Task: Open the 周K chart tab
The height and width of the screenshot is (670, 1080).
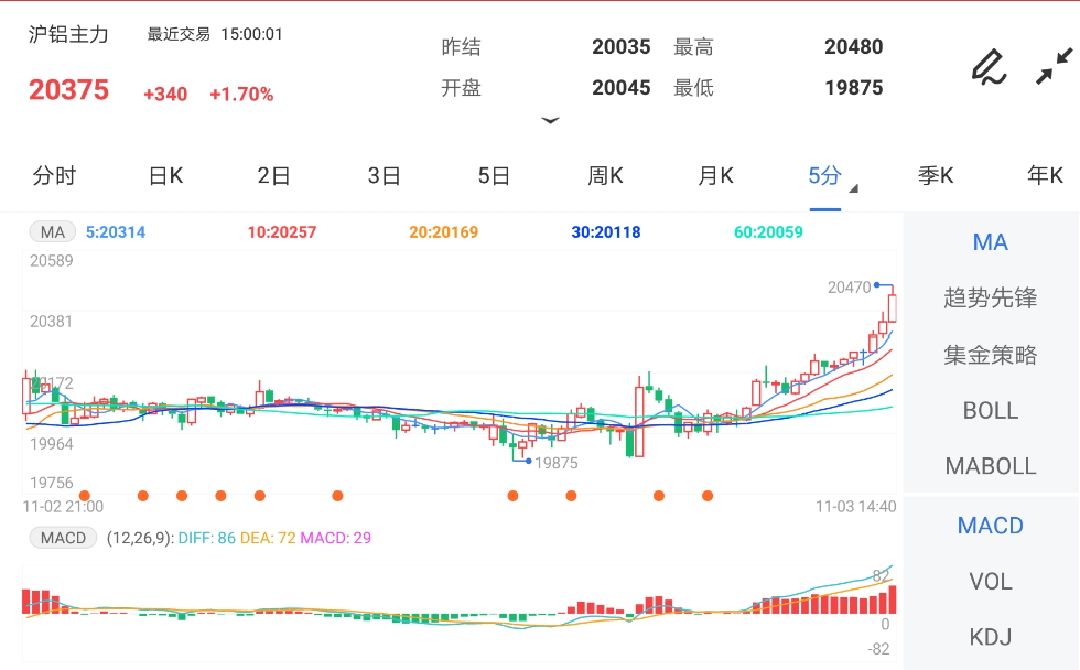Action: click(x=605, y=176)
